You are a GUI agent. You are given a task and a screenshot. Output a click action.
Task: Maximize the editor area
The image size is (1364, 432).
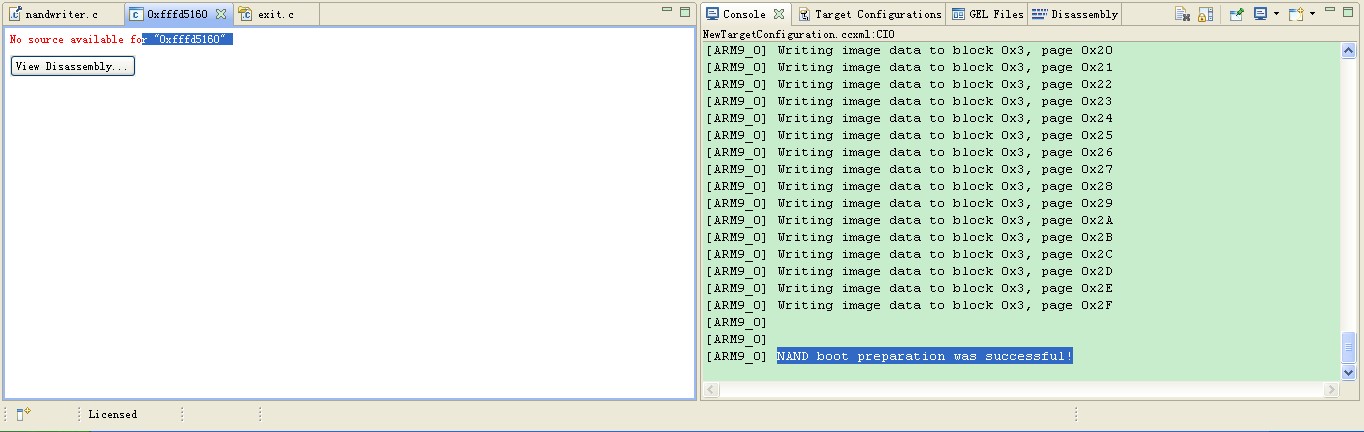(x=685, y=11)
